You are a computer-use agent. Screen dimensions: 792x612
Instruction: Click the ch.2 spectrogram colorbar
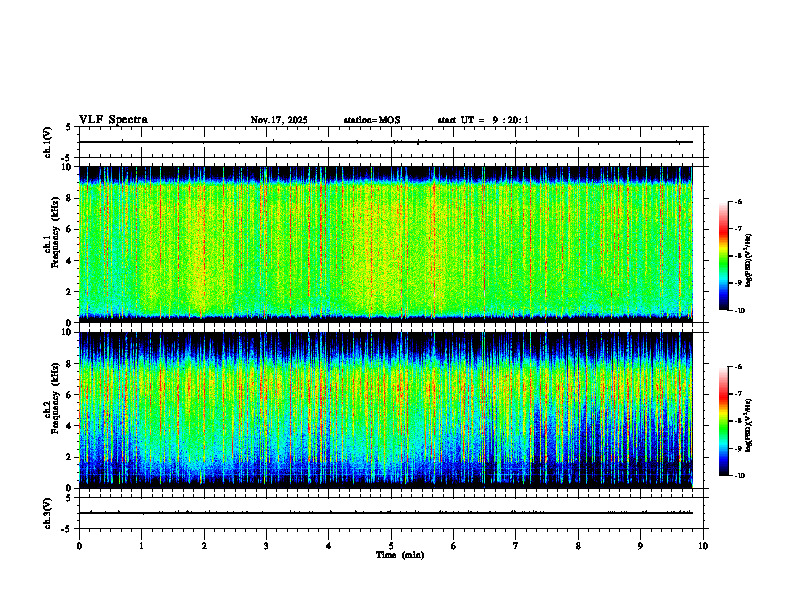tap(724, 421)
